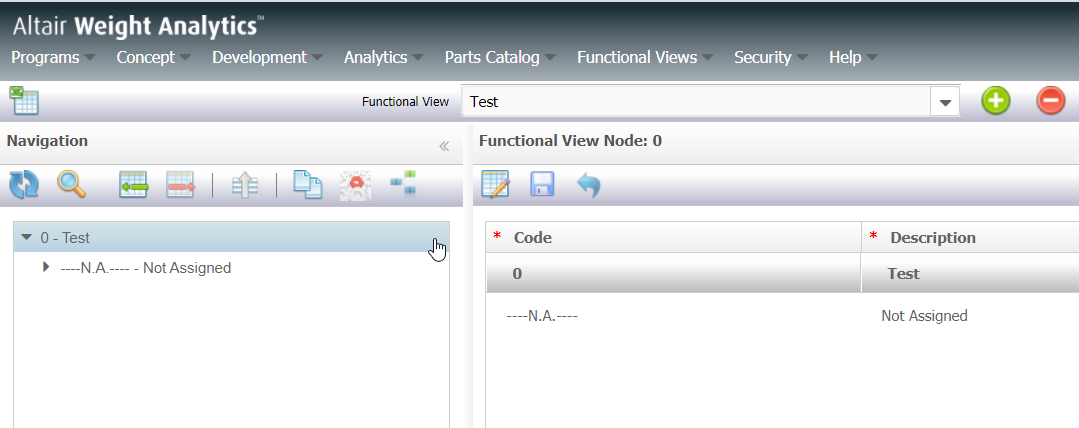The width and height of the screenshot is (1079, 428).
Task: Refresh the Navigation tree
Action: pyautogui.click(x=23, y=185)
